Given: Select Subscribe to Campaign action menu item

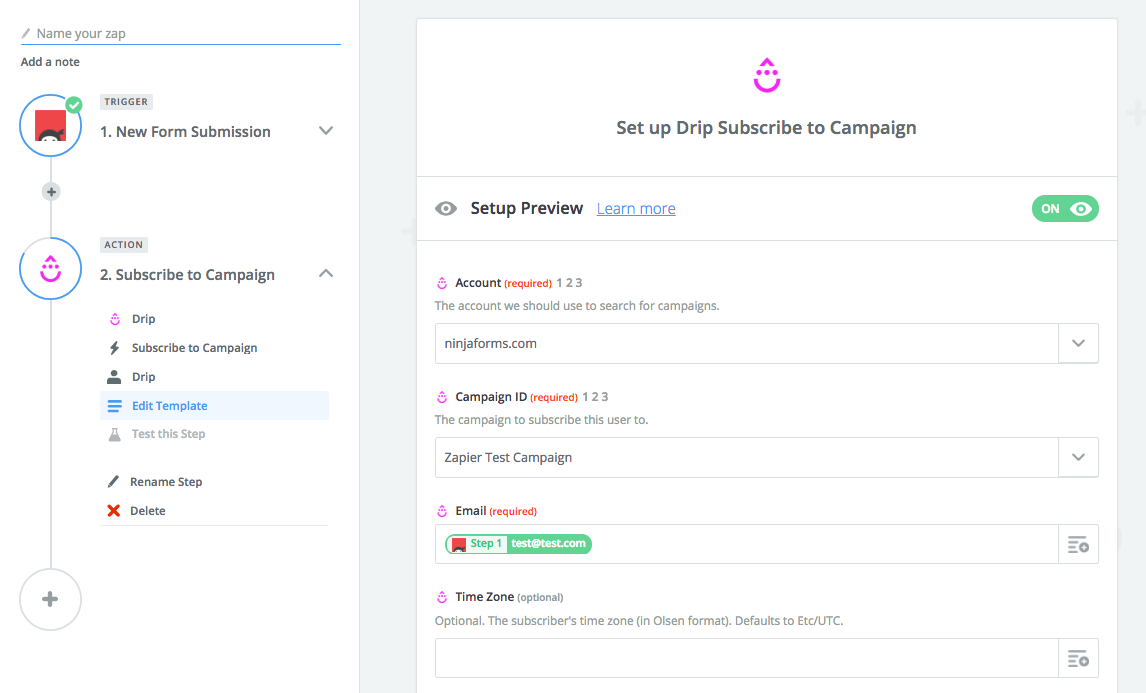Looking at the screenshot, I should (194, 348).
